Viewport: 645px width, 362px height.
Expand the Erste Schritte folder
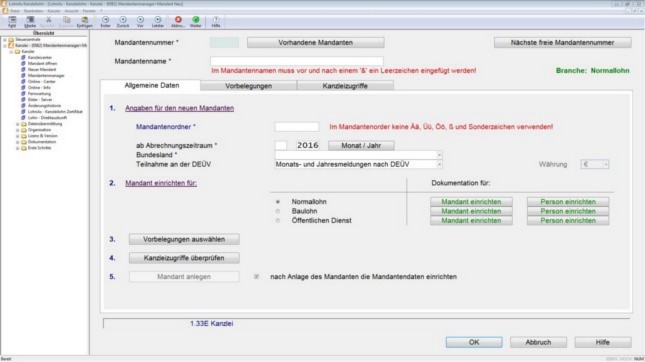pyautogui.click(x=17, y=148)
